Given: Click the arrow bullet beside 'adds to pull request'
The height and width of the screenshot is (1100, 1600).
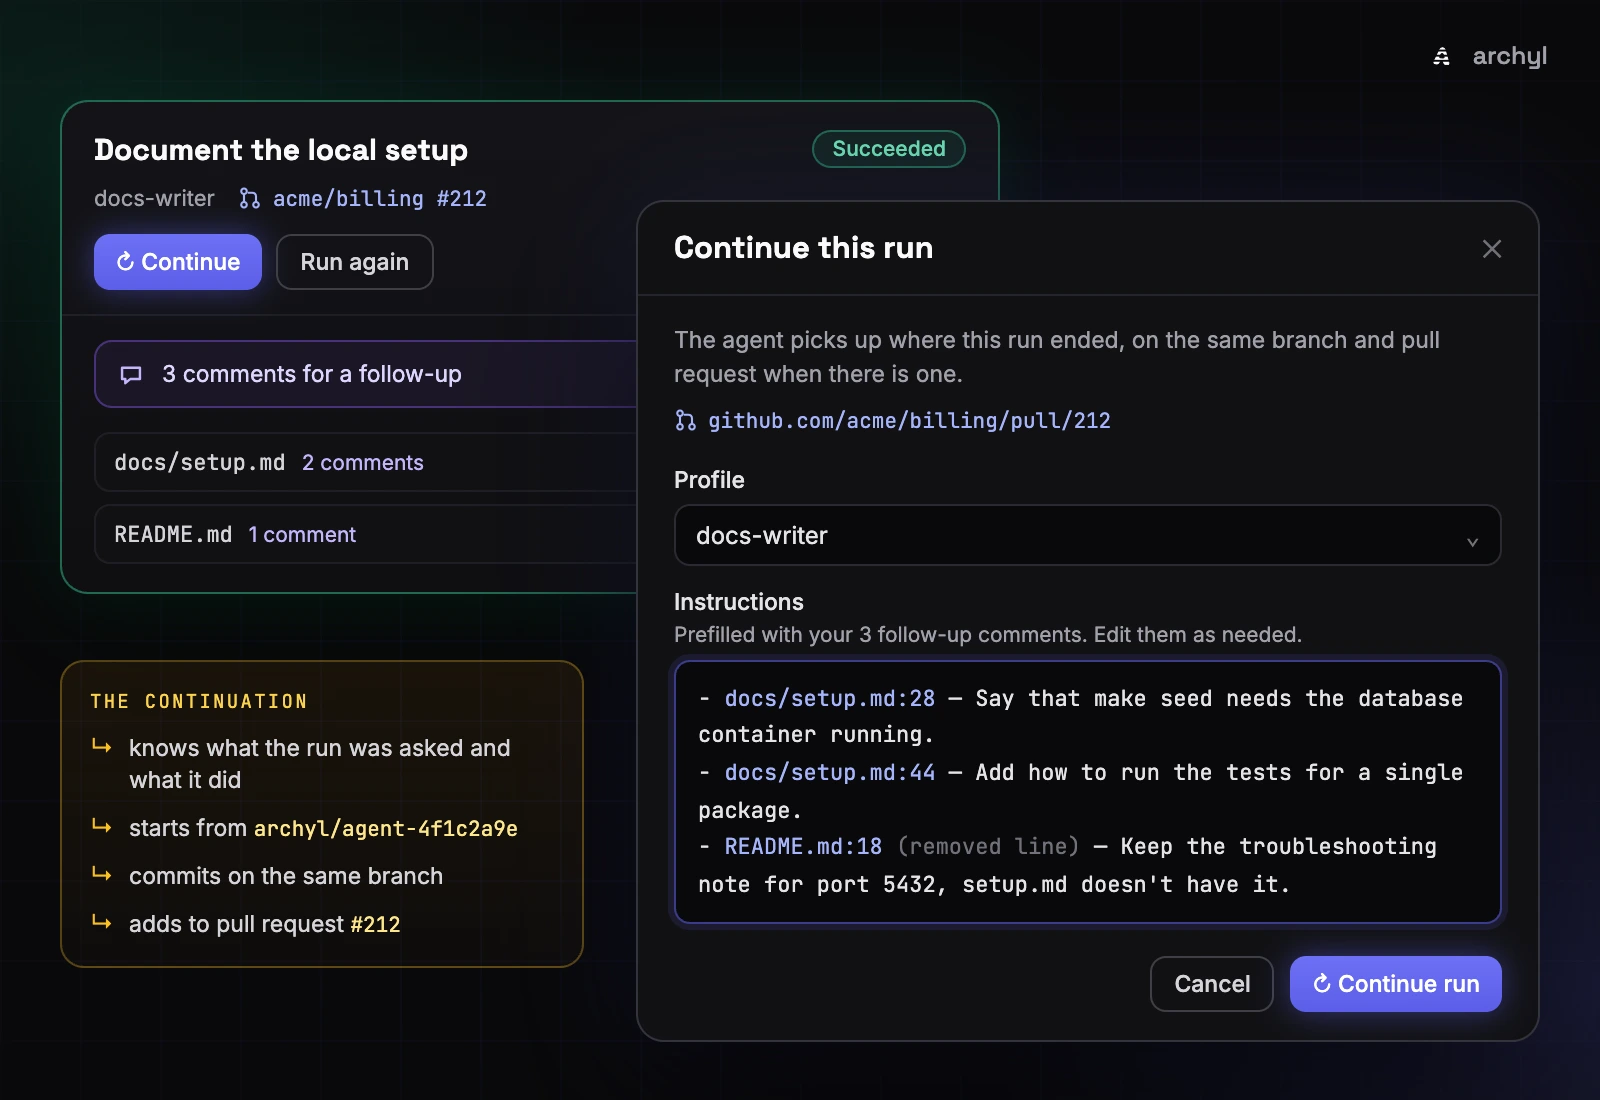Looking at the screenshot, I should tap(102, 922).
